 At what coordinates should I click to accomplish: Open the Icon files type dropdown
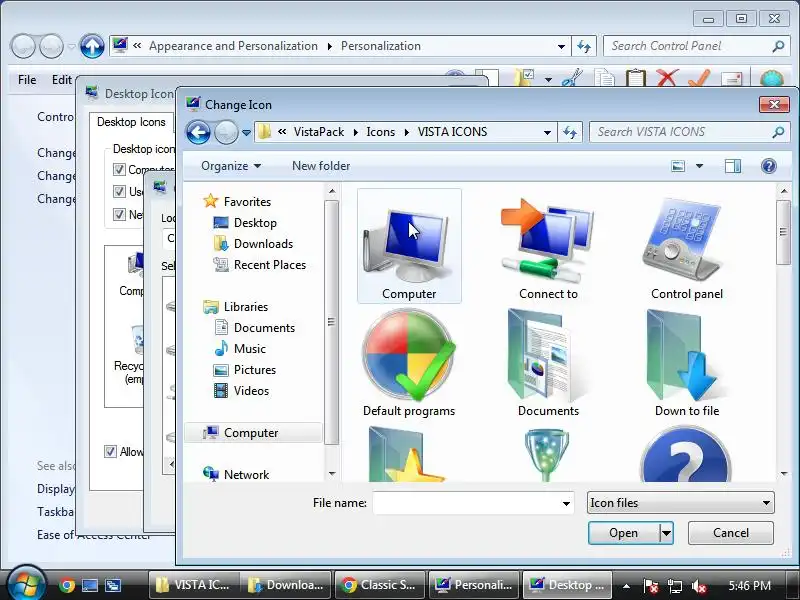[681, 503]
